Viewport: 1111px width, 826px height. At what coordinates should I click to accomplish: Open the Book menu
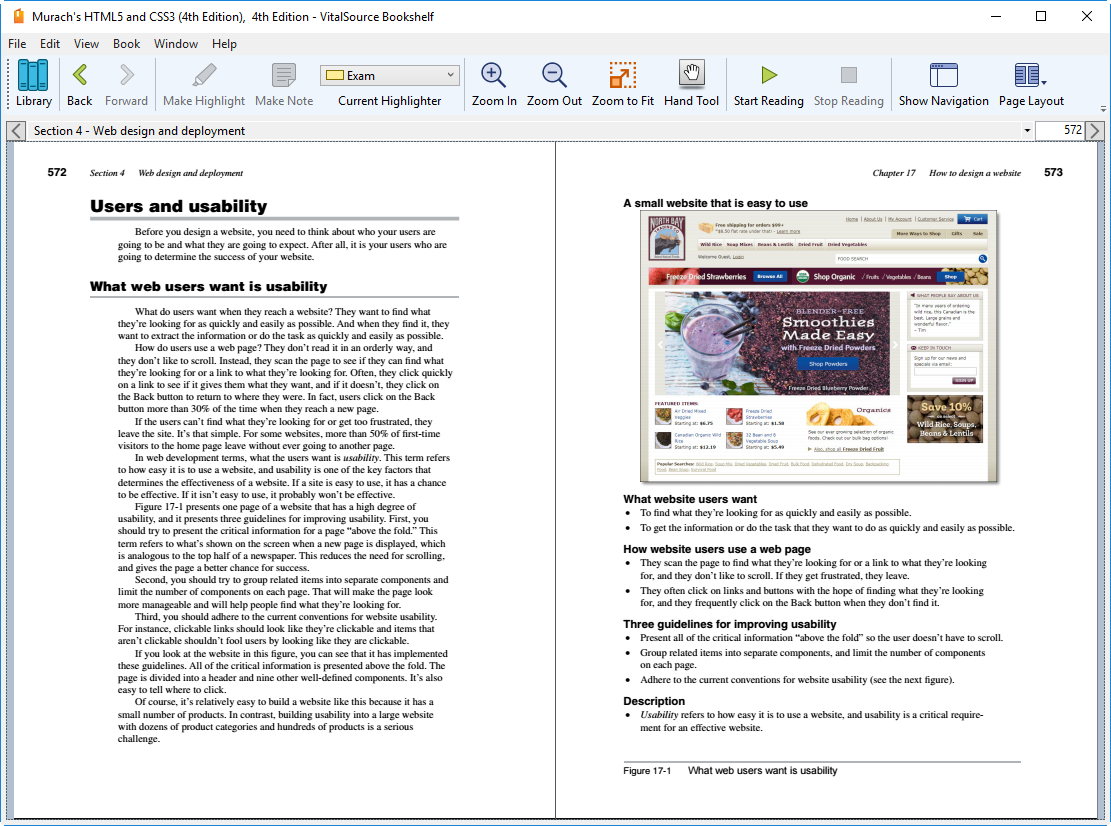[x=126, y=44]
